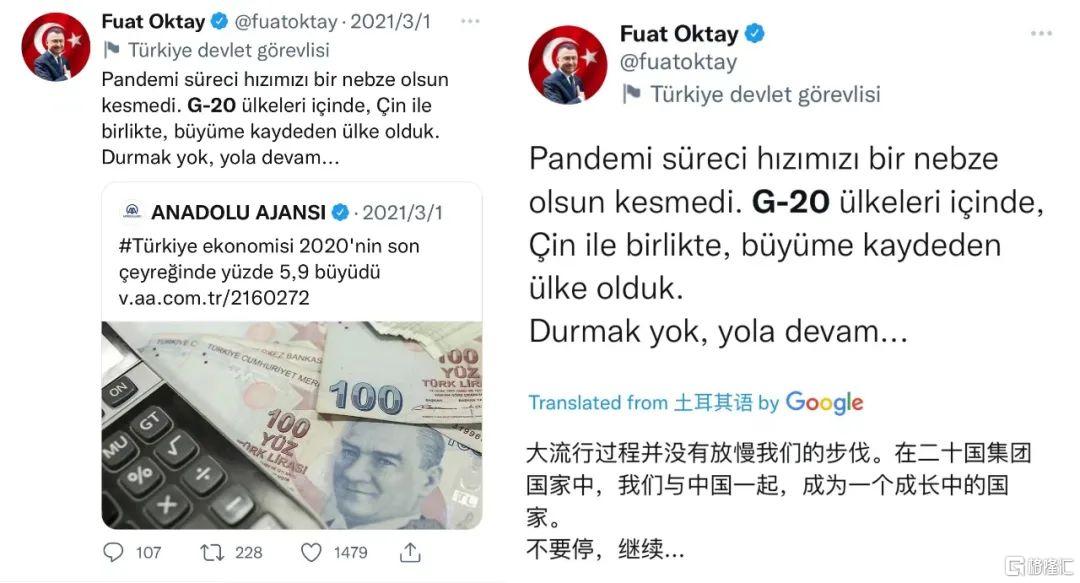This screenshot has width=1080, height=583.
Task: Open three-dot menu on left tweet
Action: tap(470, 21)
